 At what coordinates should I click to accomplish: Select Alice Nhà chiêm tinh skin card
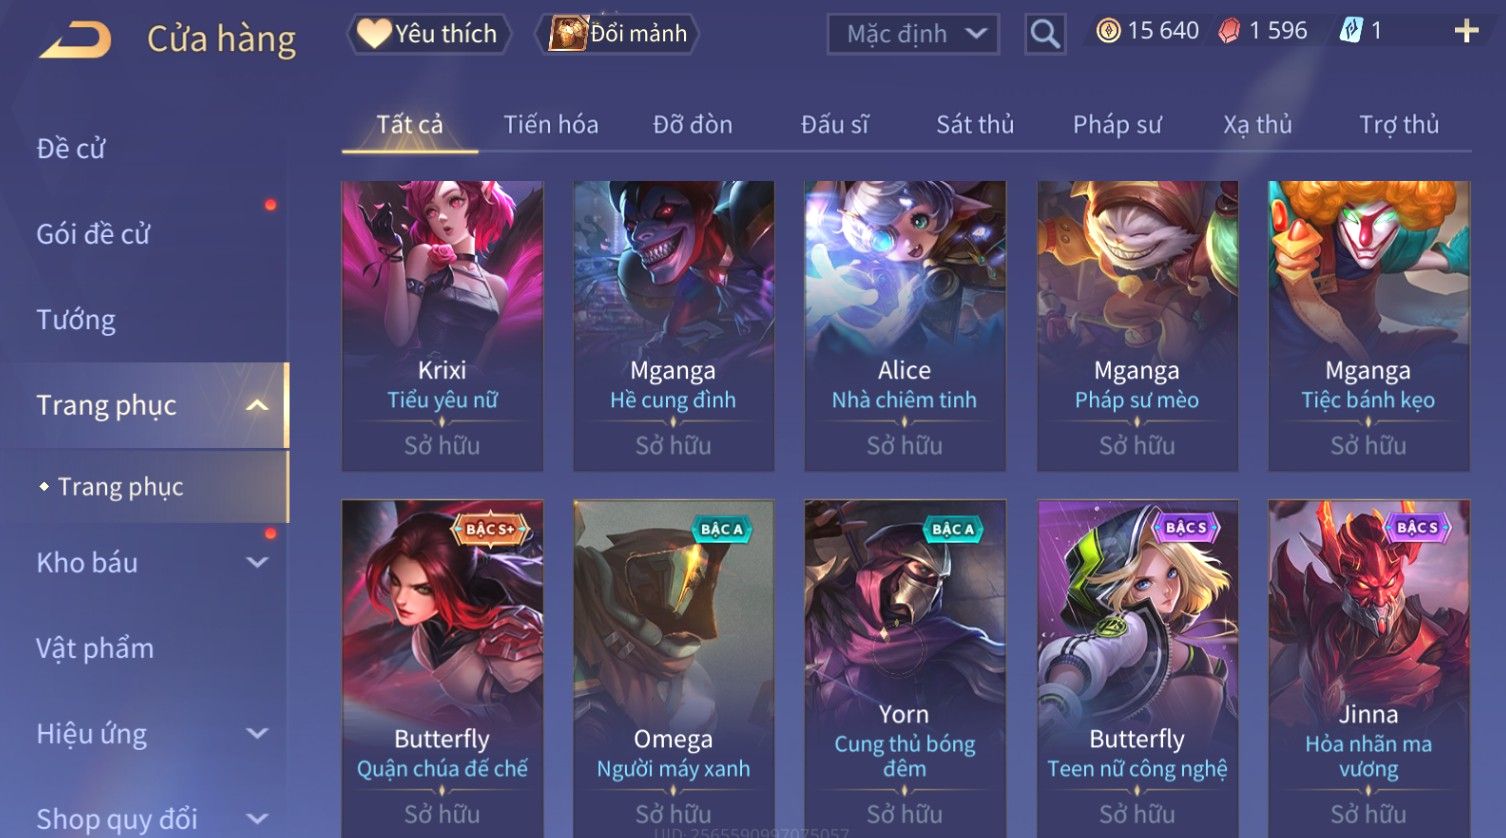click(x=905, y=325)
